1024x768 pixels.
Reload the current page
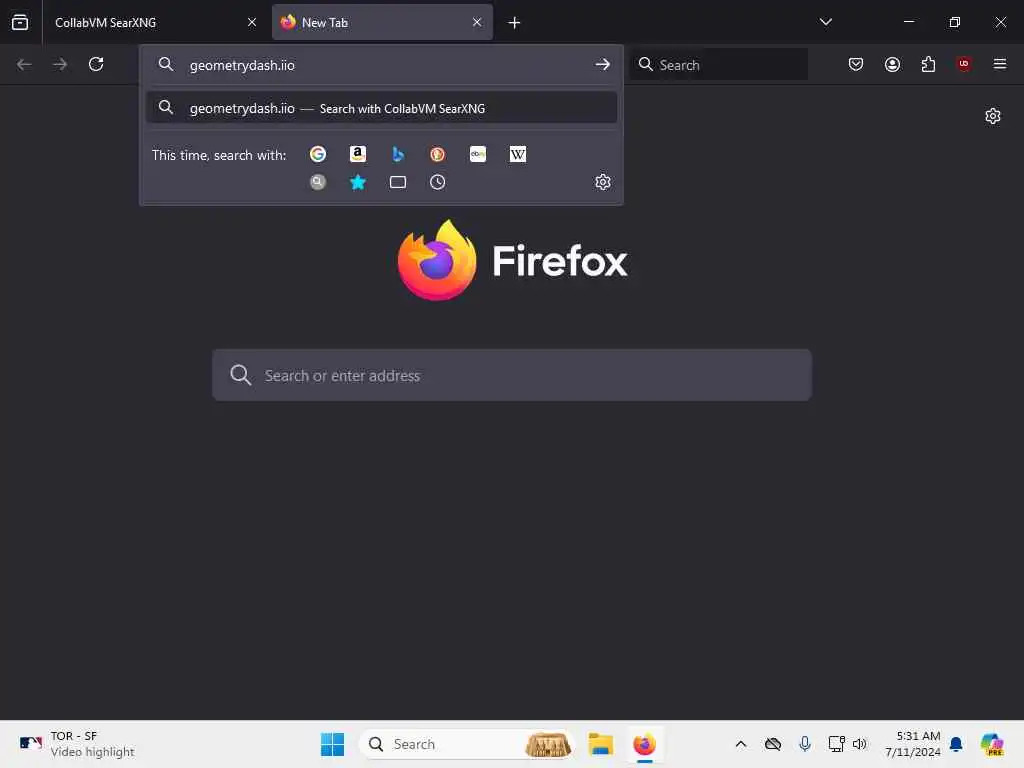(x=96, y=64)
